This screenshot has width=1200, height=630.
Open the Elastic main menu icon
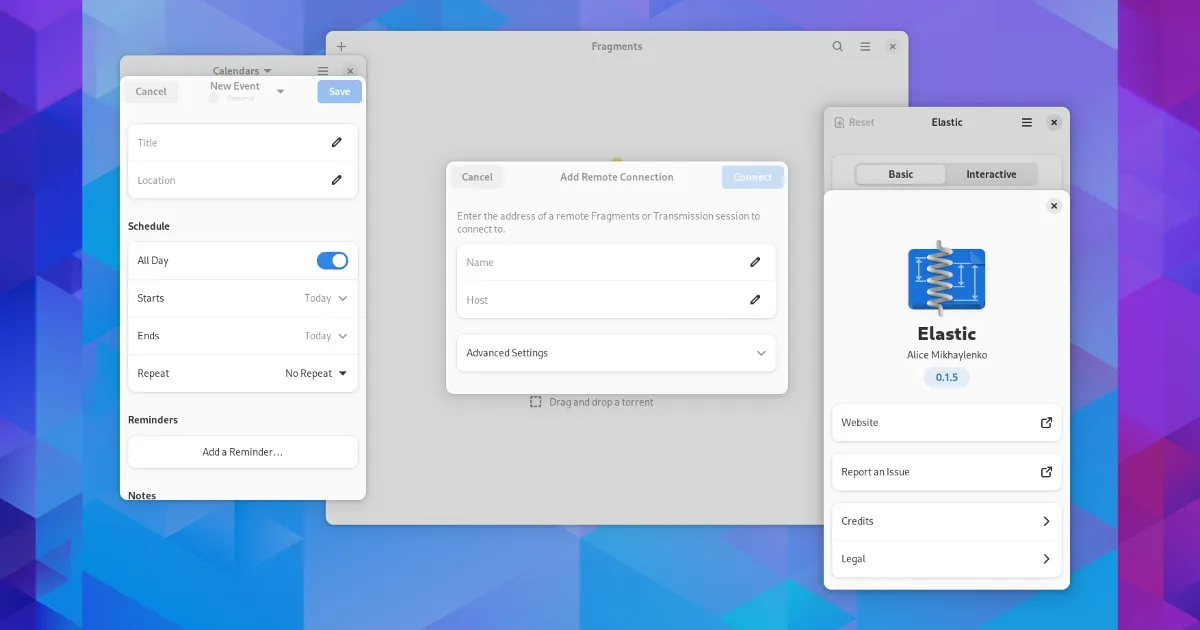coord(1026,123)
